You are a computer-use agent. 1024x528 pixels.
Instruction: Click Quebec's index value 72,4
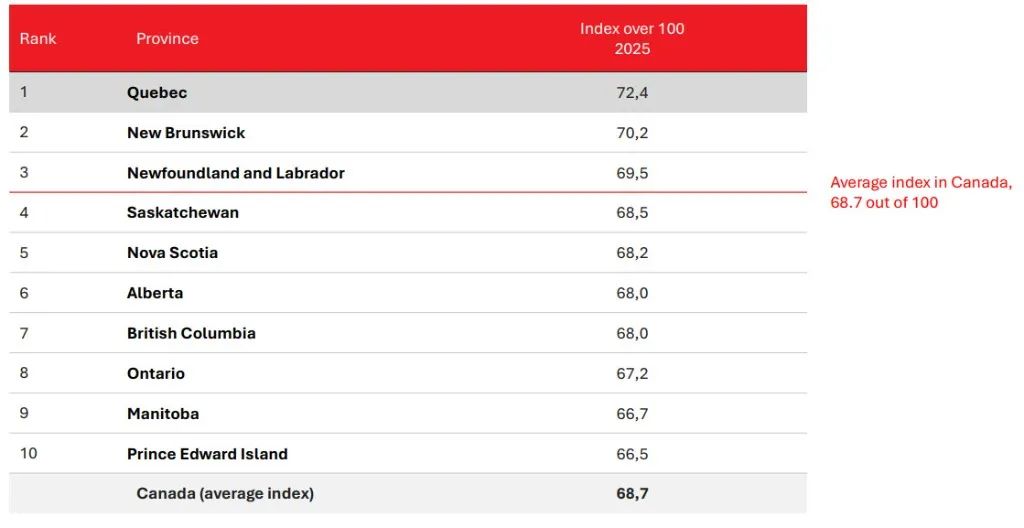point(632,93)
